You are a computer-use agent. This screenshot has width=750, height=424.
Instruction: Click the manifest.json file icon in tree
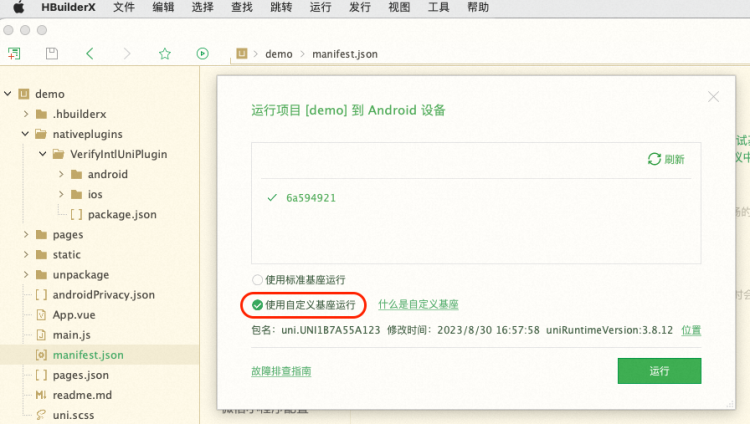pyautogui.click(x=41, y=355)
